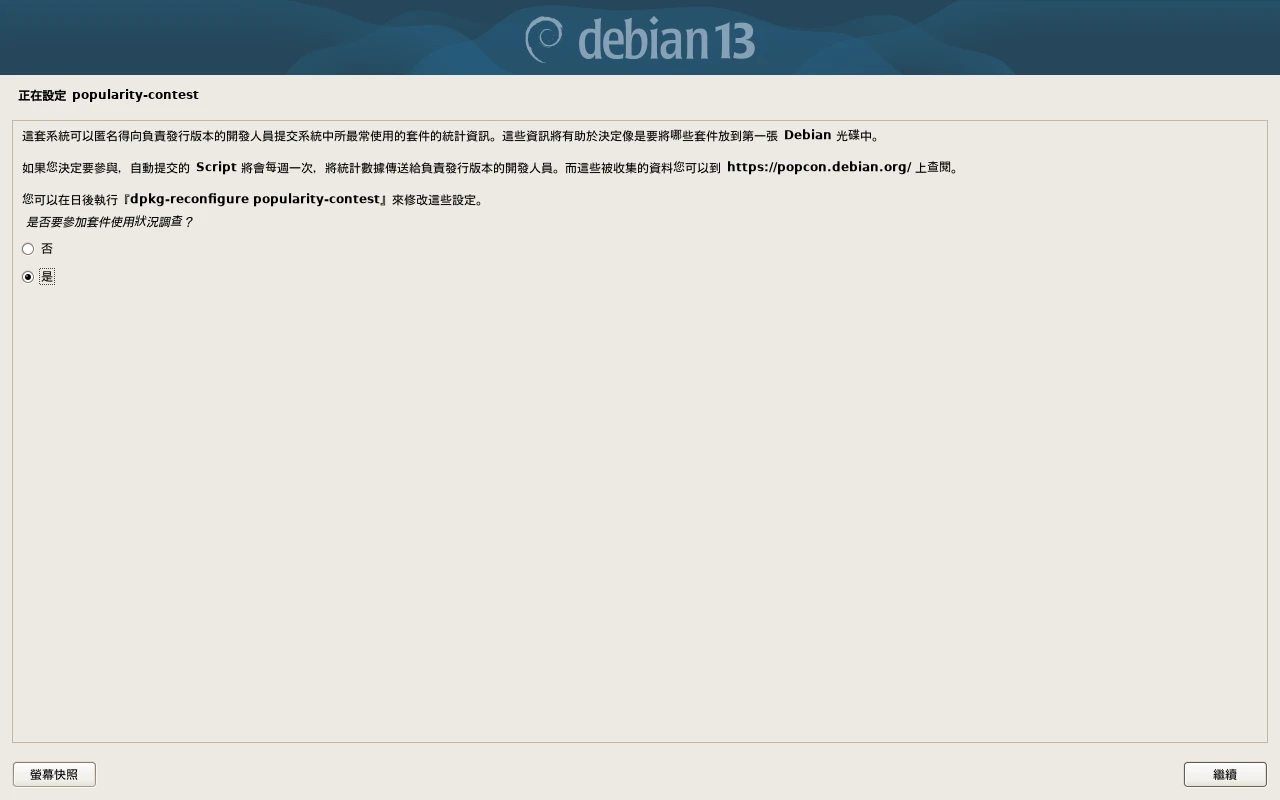Click the Debian swirl logo in banner
Viewport: 1280px width, 800px height.
pyautogui.click(x=545, y=39)
